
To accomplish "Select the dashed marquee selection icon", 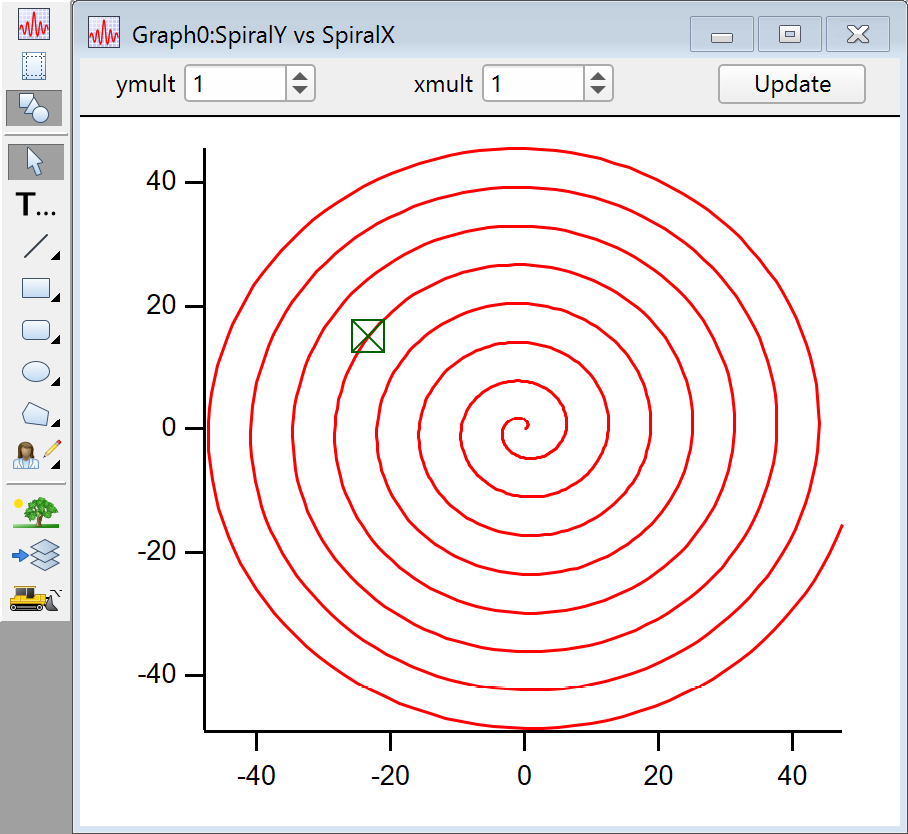I will pos(35,66).
